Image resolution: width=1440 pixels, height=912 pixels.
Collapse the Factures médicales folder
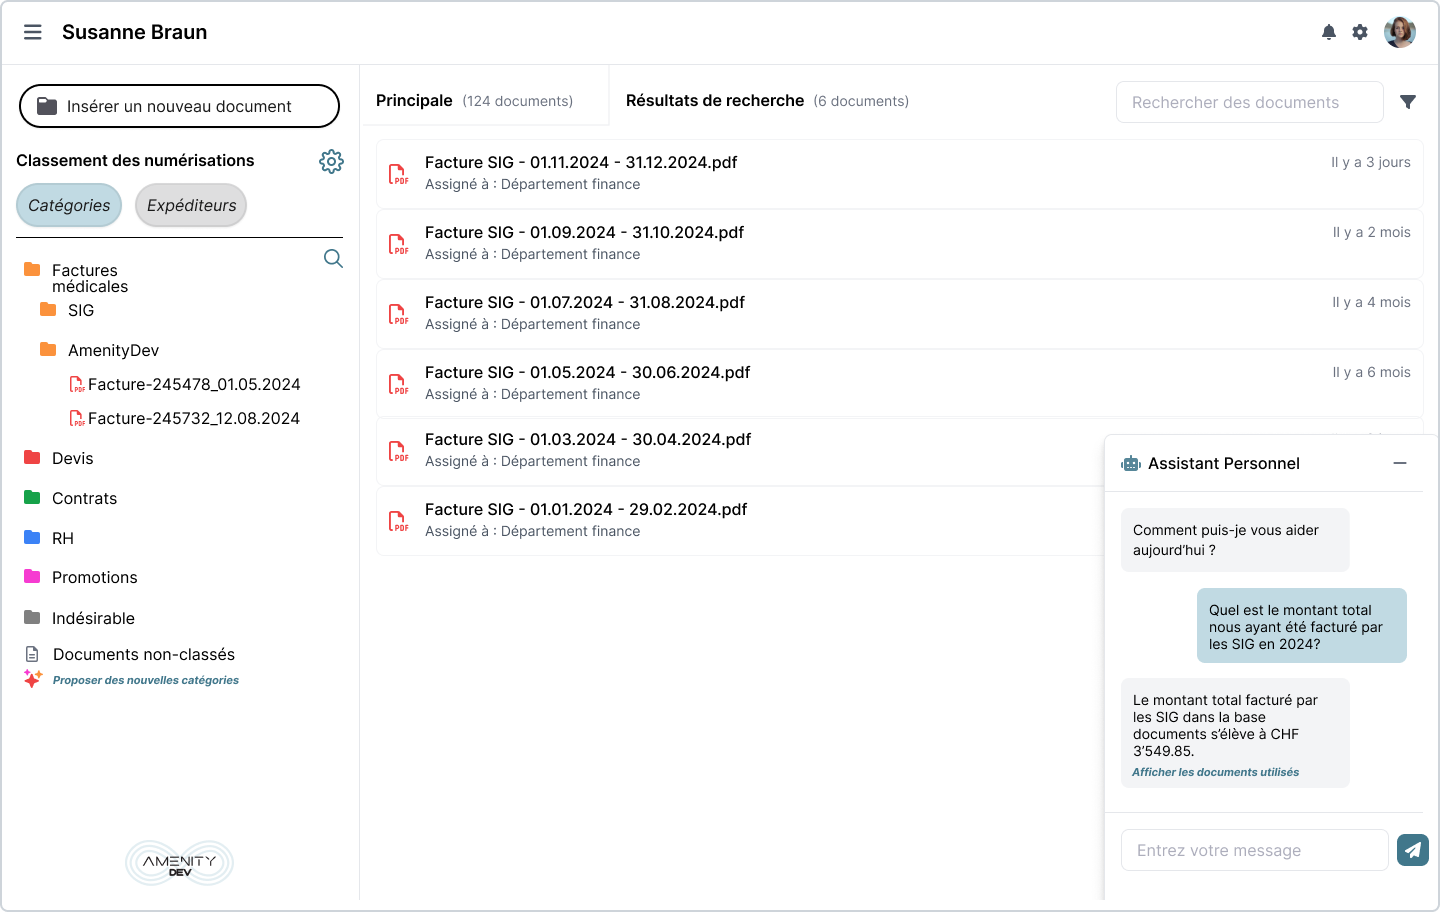[x=32, y=270]
